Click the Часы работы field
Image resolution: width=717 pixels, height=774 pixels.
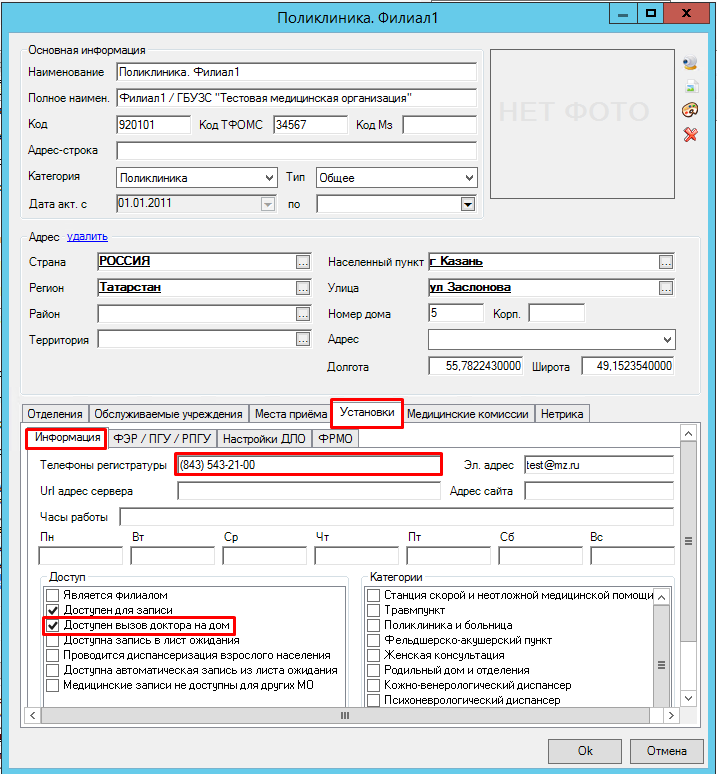coord(397,517)
